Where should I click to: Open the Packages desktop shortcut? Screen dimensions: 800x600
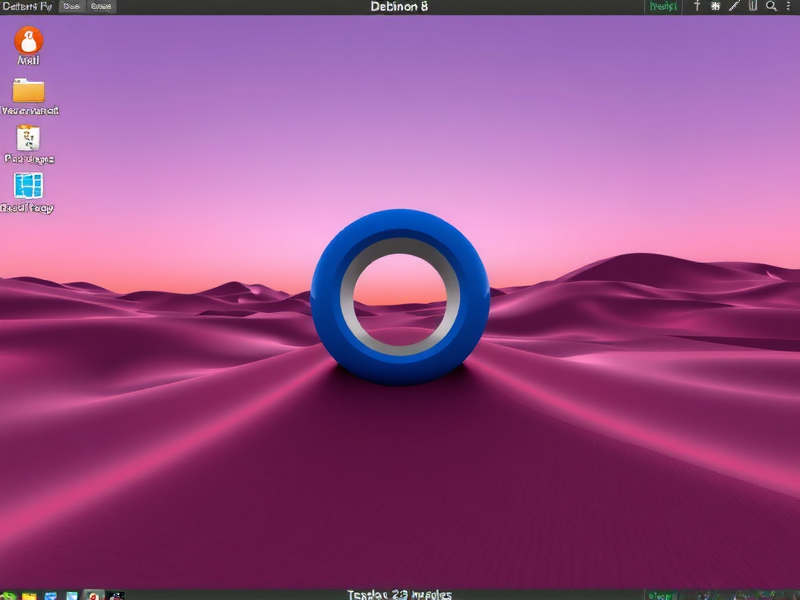27,140
